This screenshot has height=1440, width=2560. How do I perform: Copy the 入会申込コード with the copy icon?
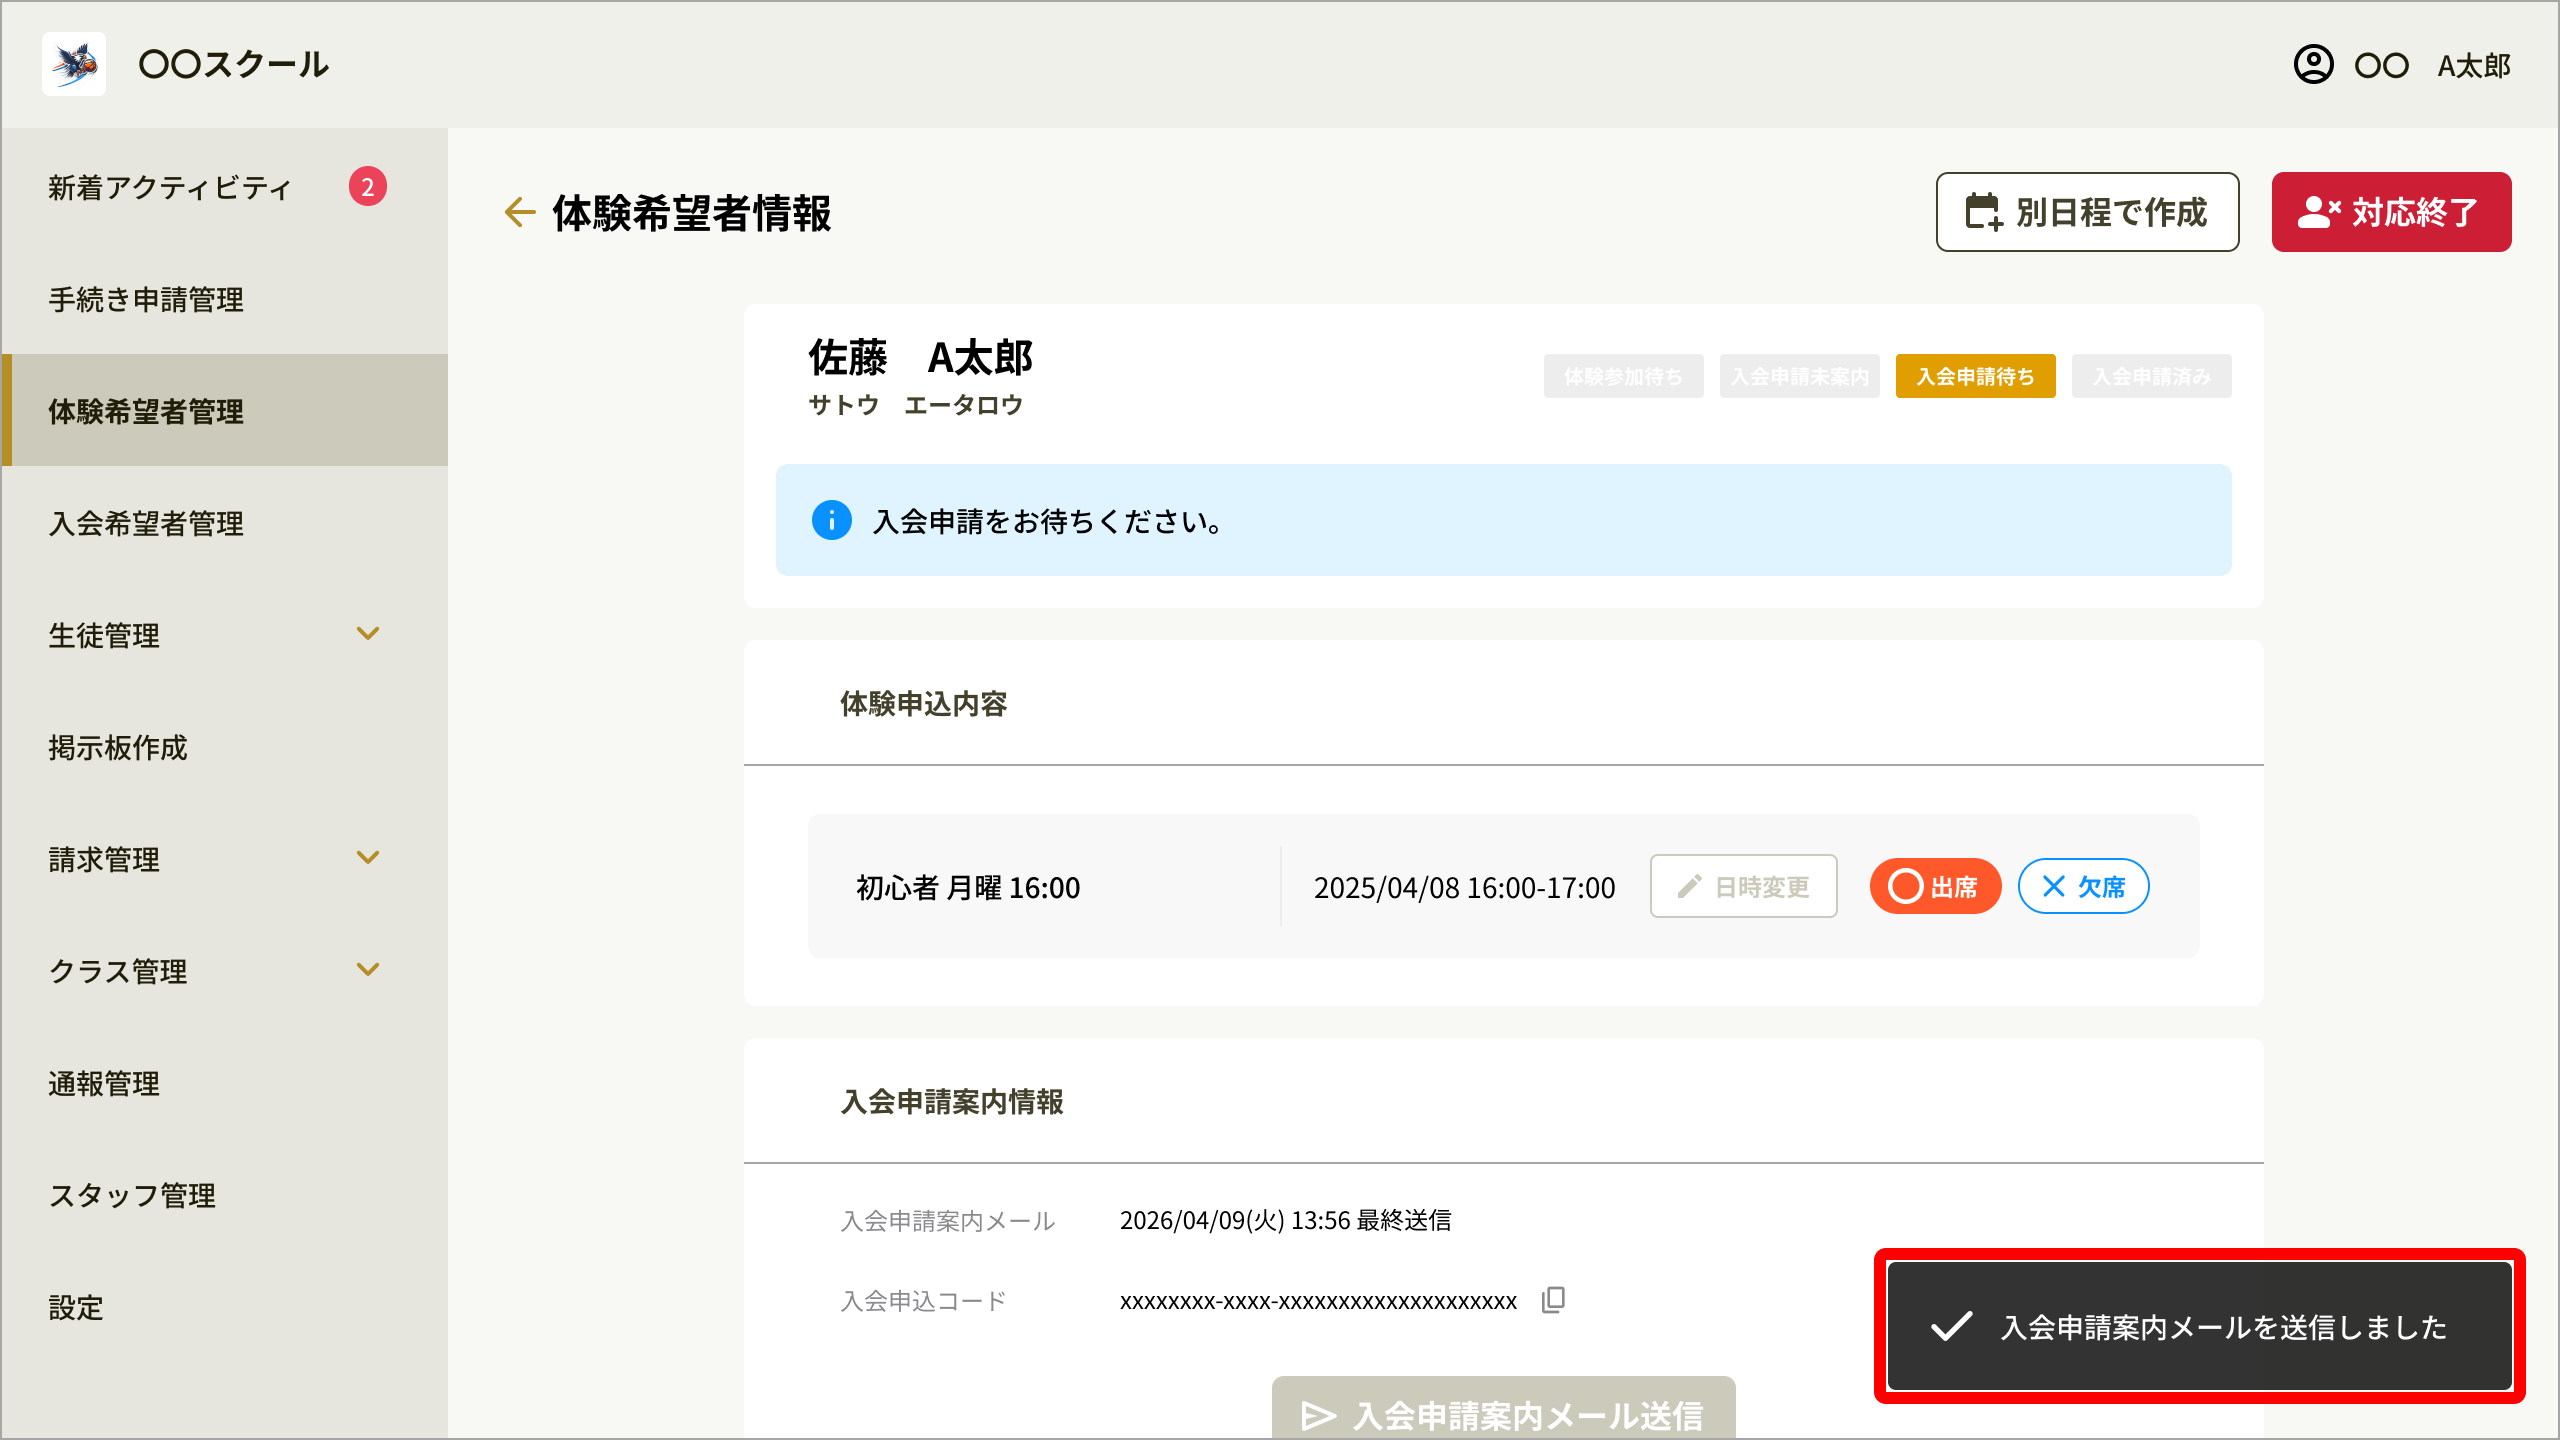click(x=1553, y=1299)
